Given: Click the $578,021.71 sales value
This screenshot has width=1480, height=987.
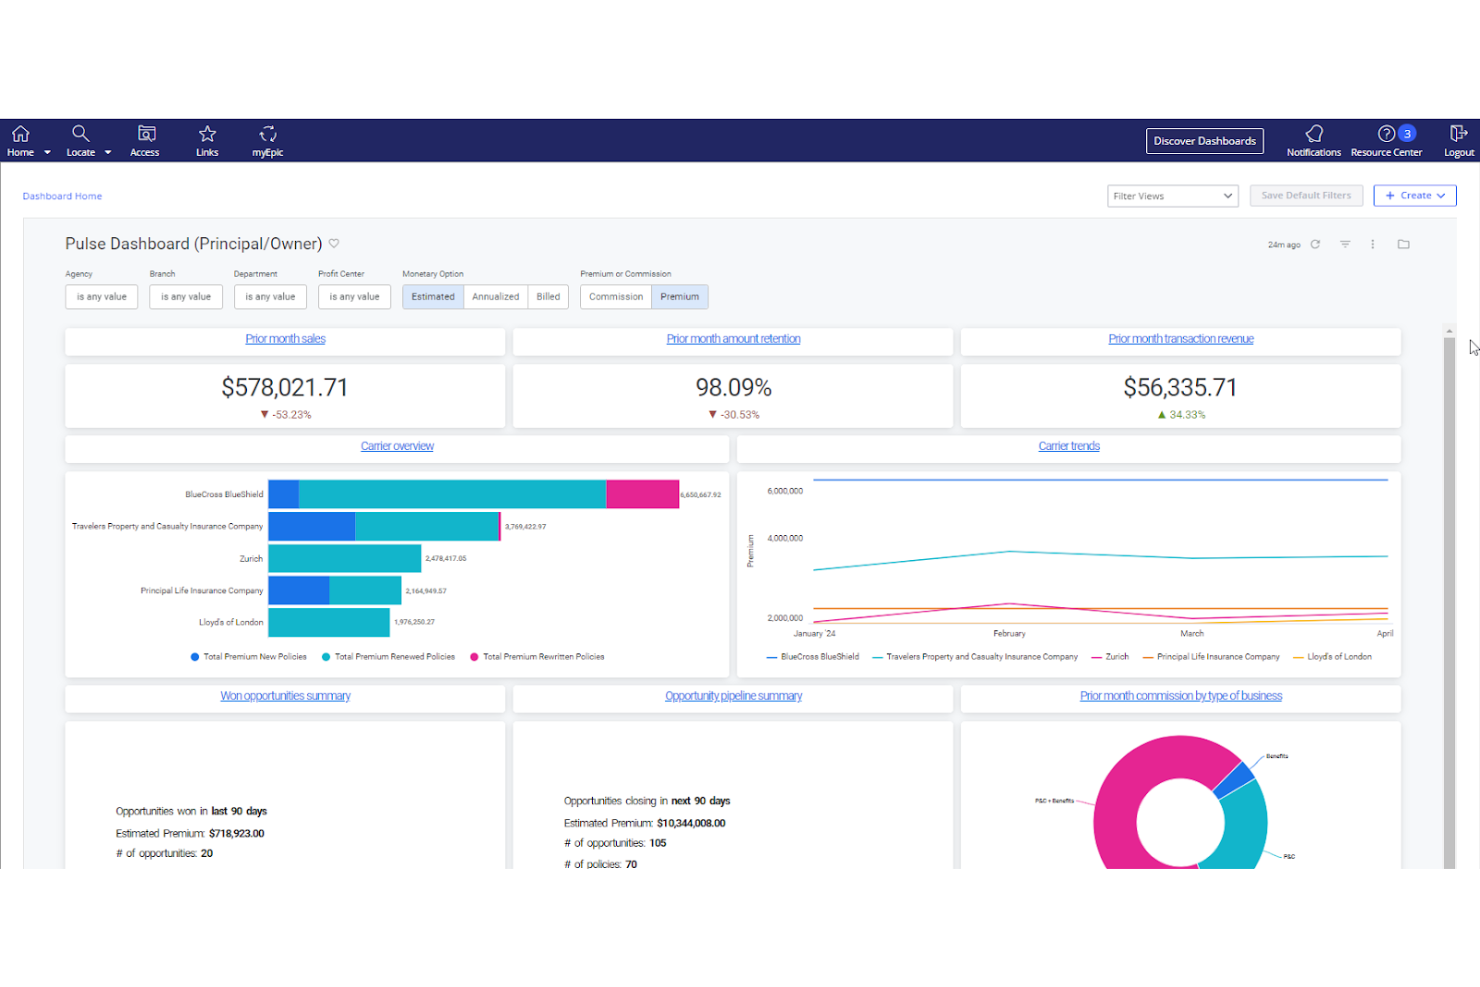Looking at the screenshot, I should [x=285, y=387].
